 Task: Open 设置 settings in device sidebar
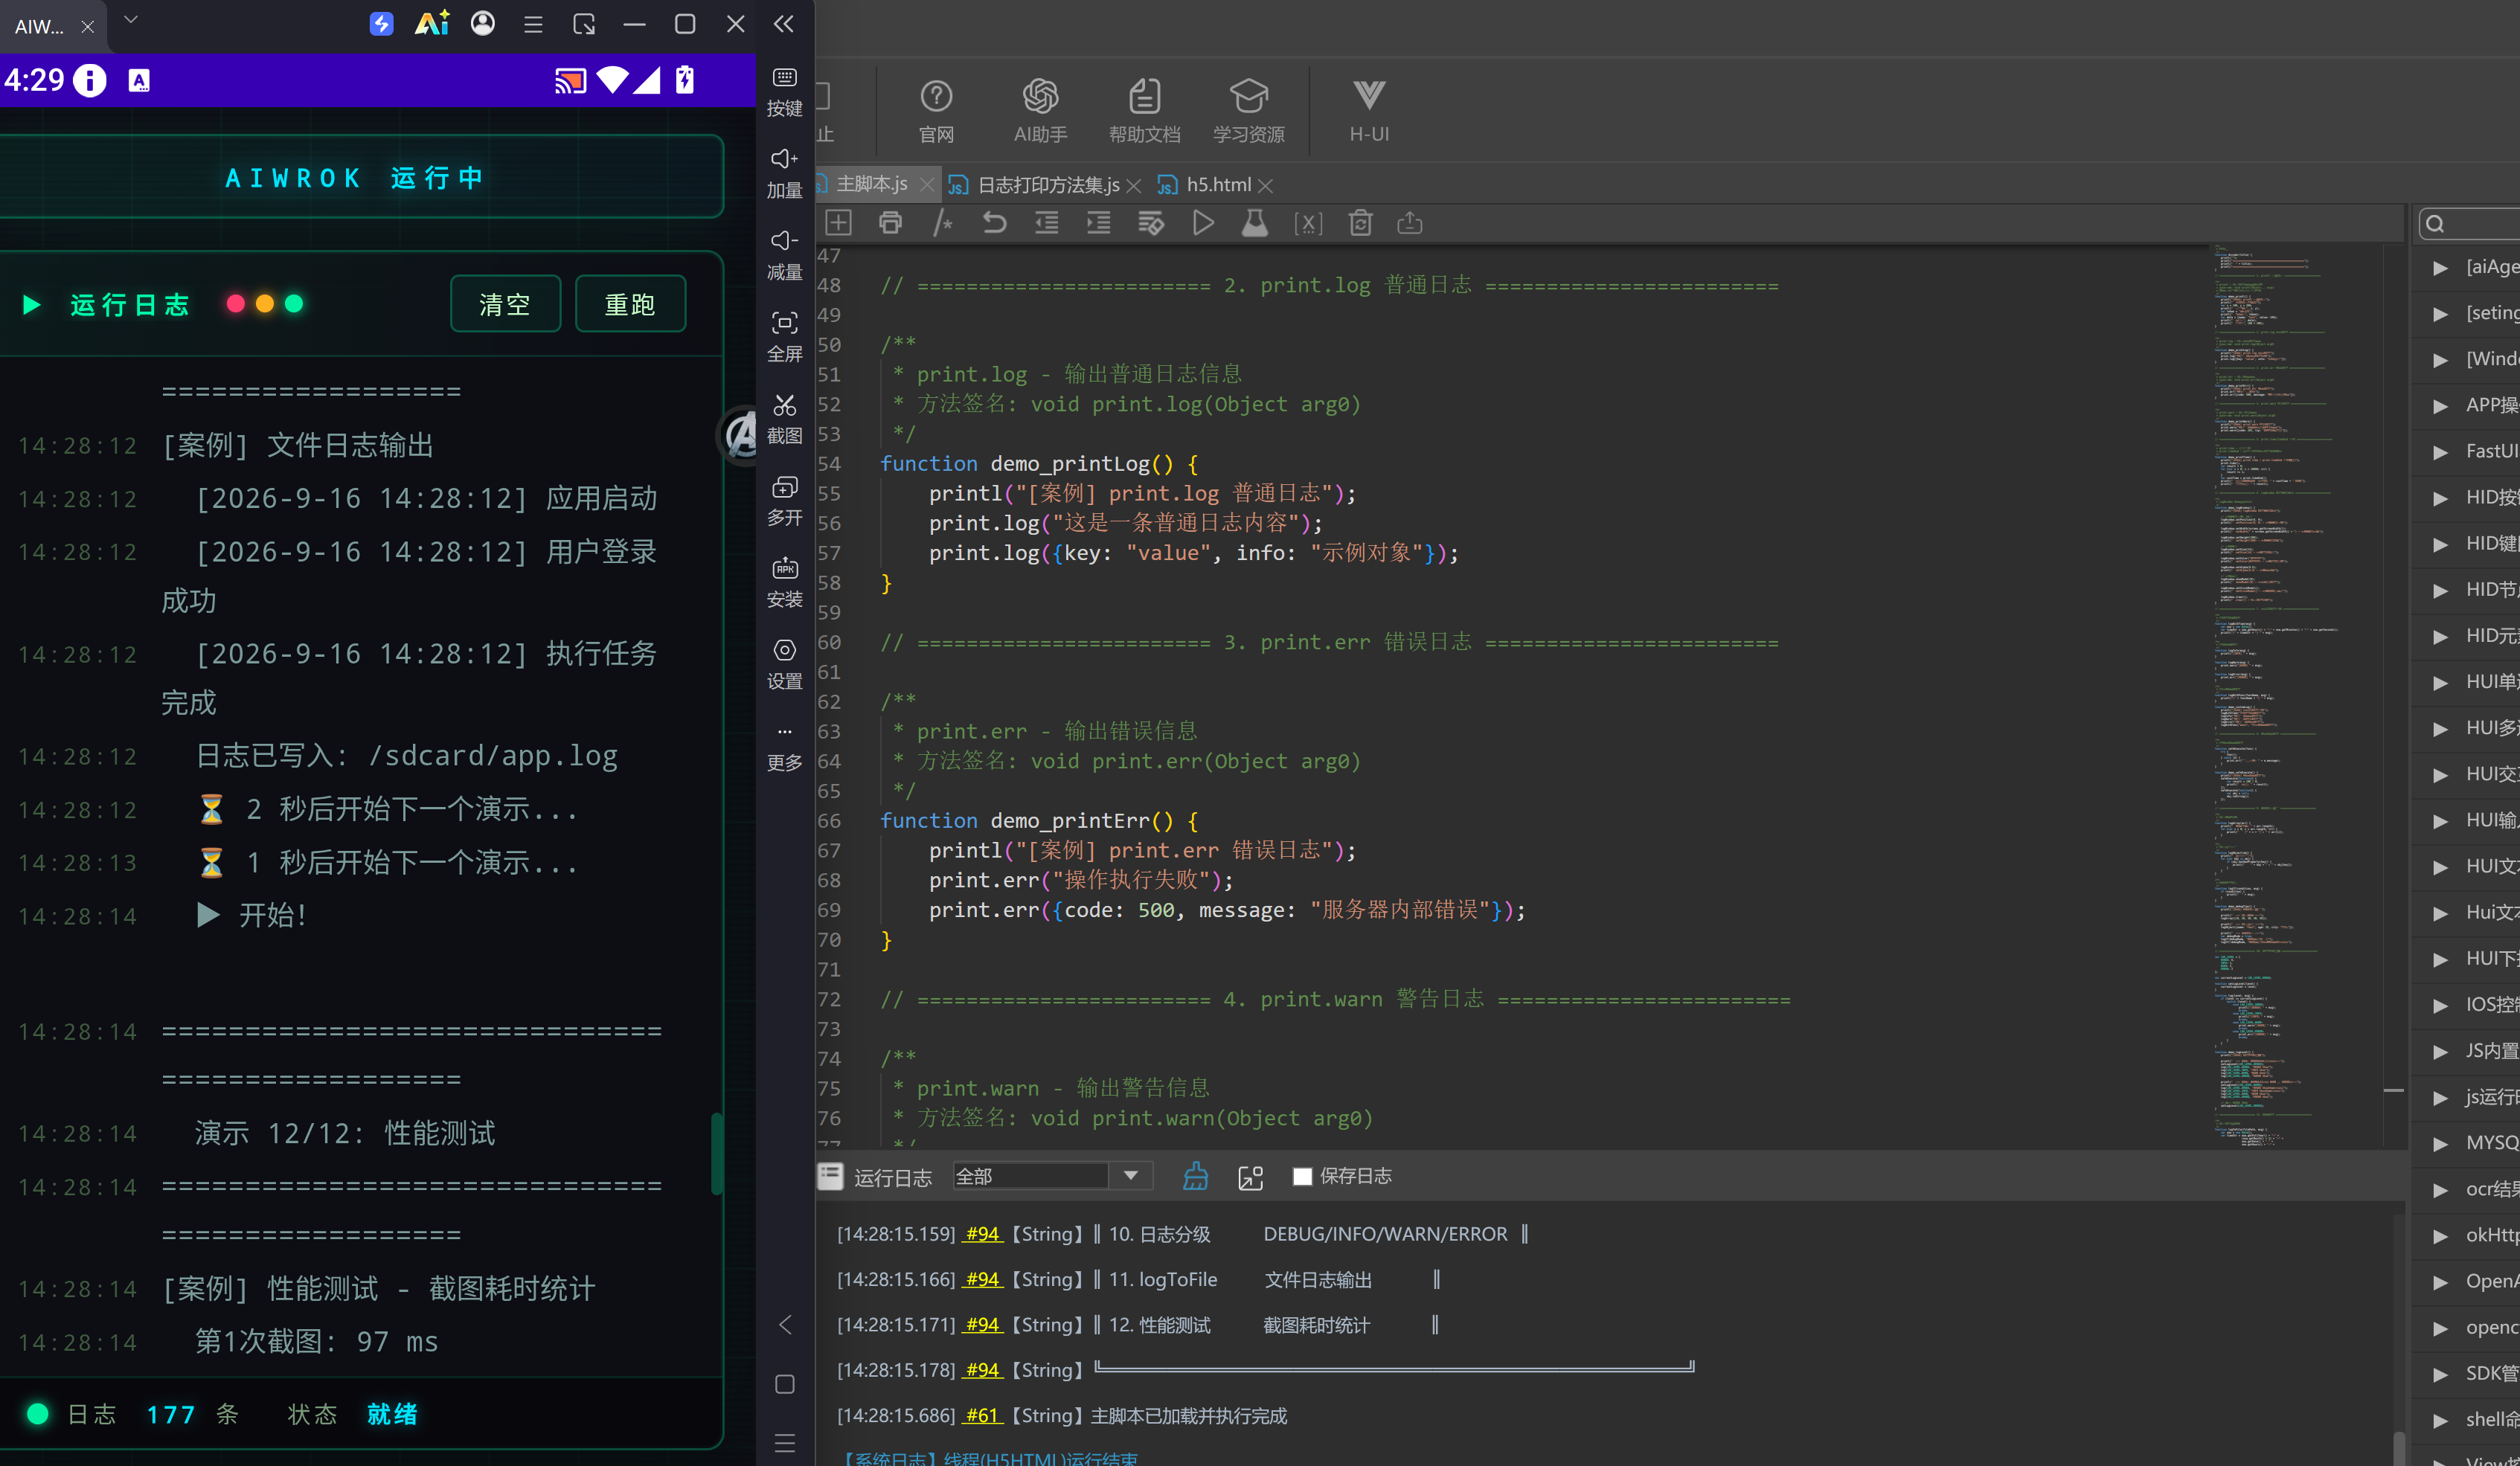pos(785,666)
